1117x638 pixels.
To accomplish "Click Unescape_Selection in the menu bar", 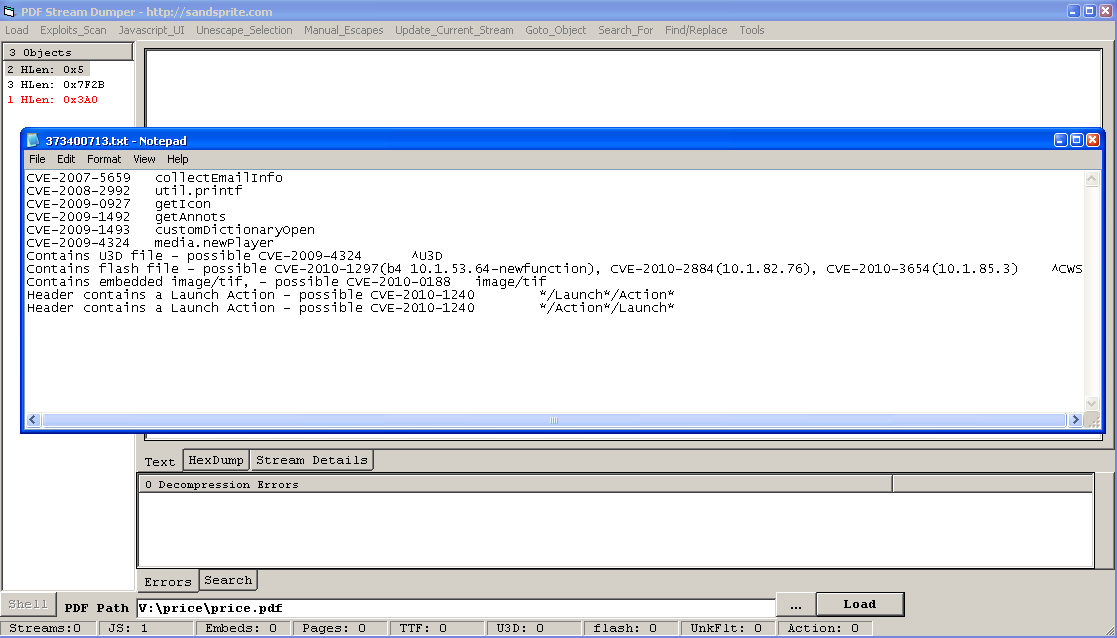I will [244, 30].
